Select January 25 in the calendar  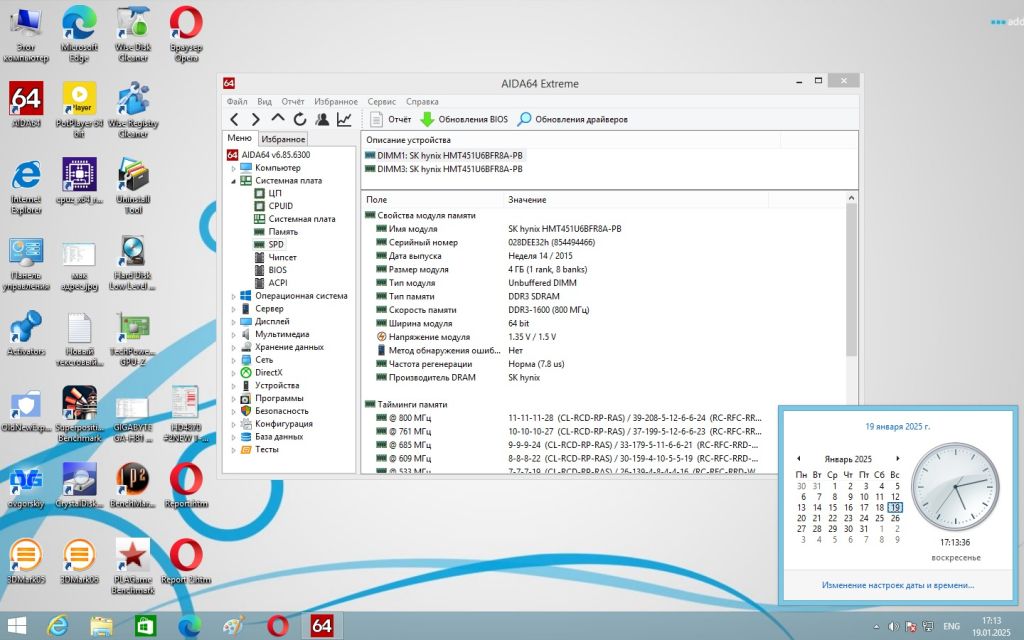tap(880, 518)
